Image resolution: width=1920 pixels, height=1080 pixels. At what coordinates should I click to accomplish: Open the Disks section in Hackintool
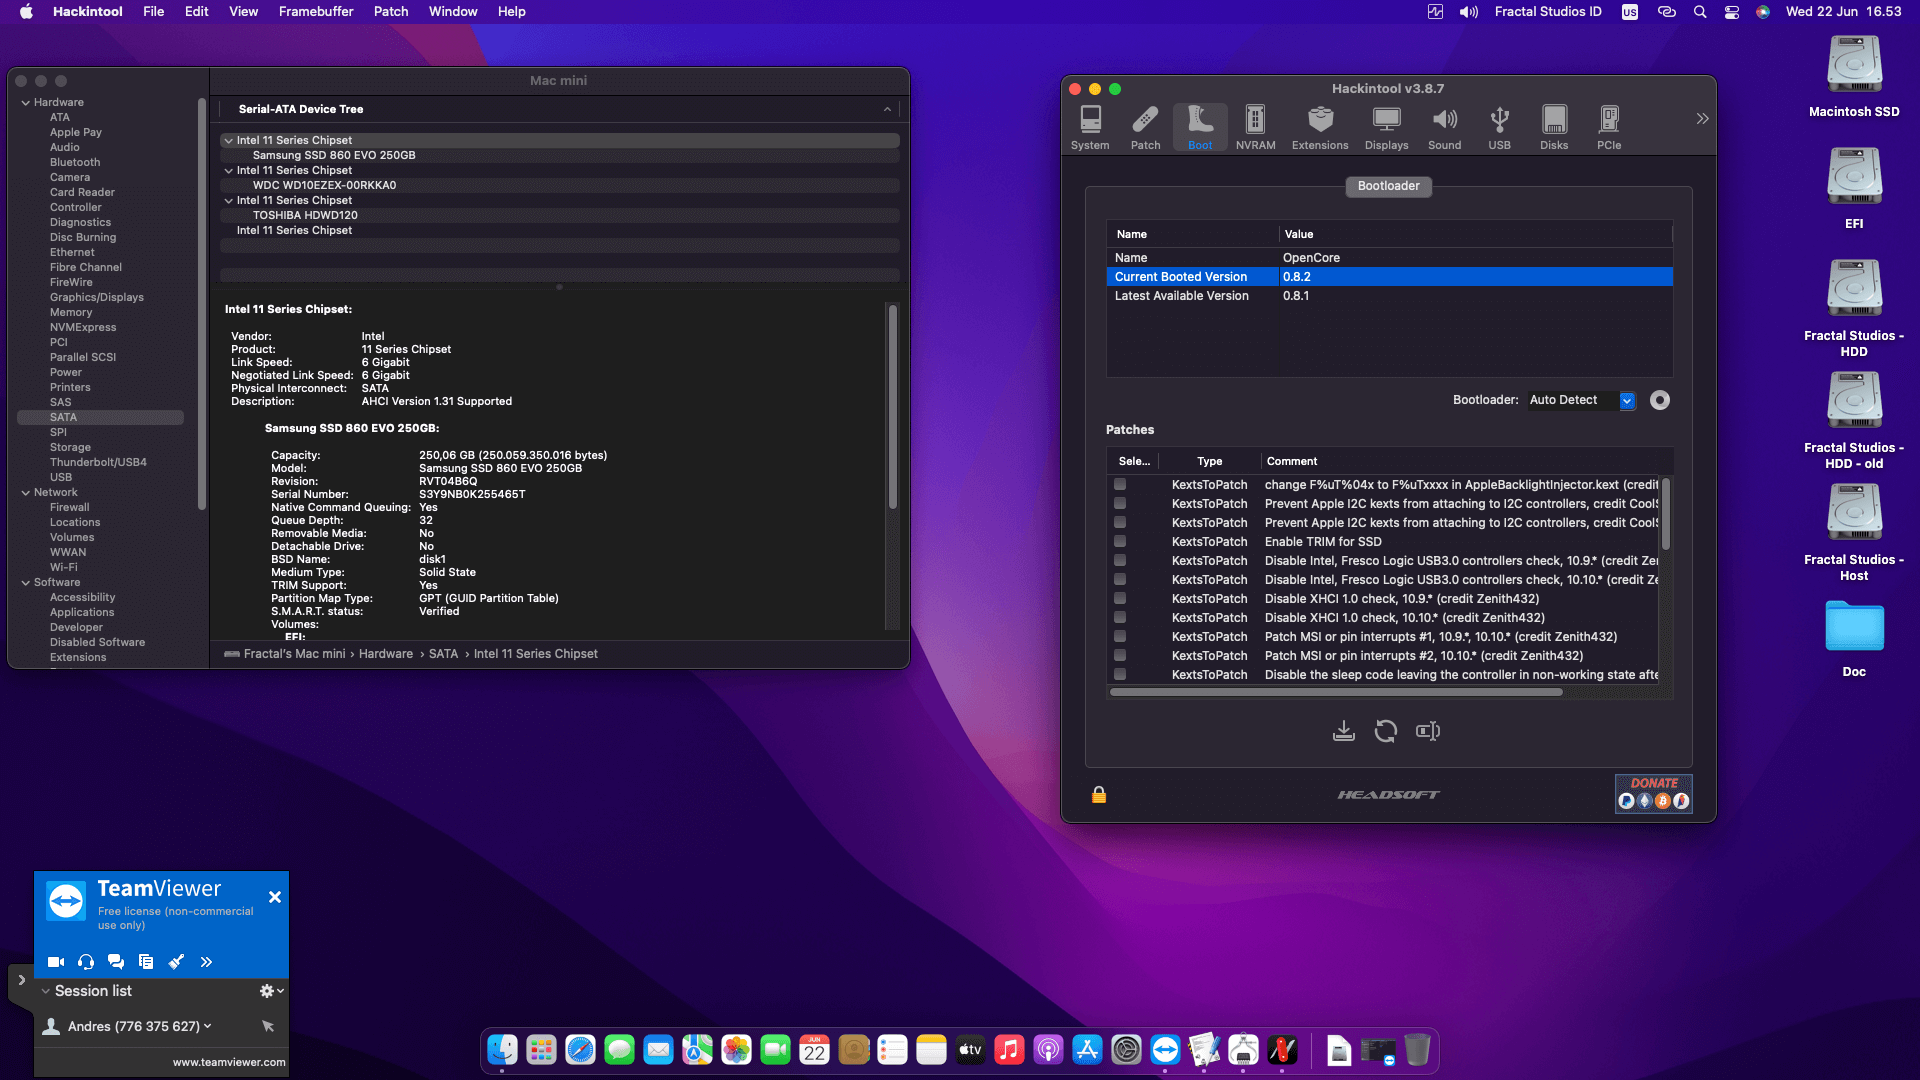[x=1554, y=128]
